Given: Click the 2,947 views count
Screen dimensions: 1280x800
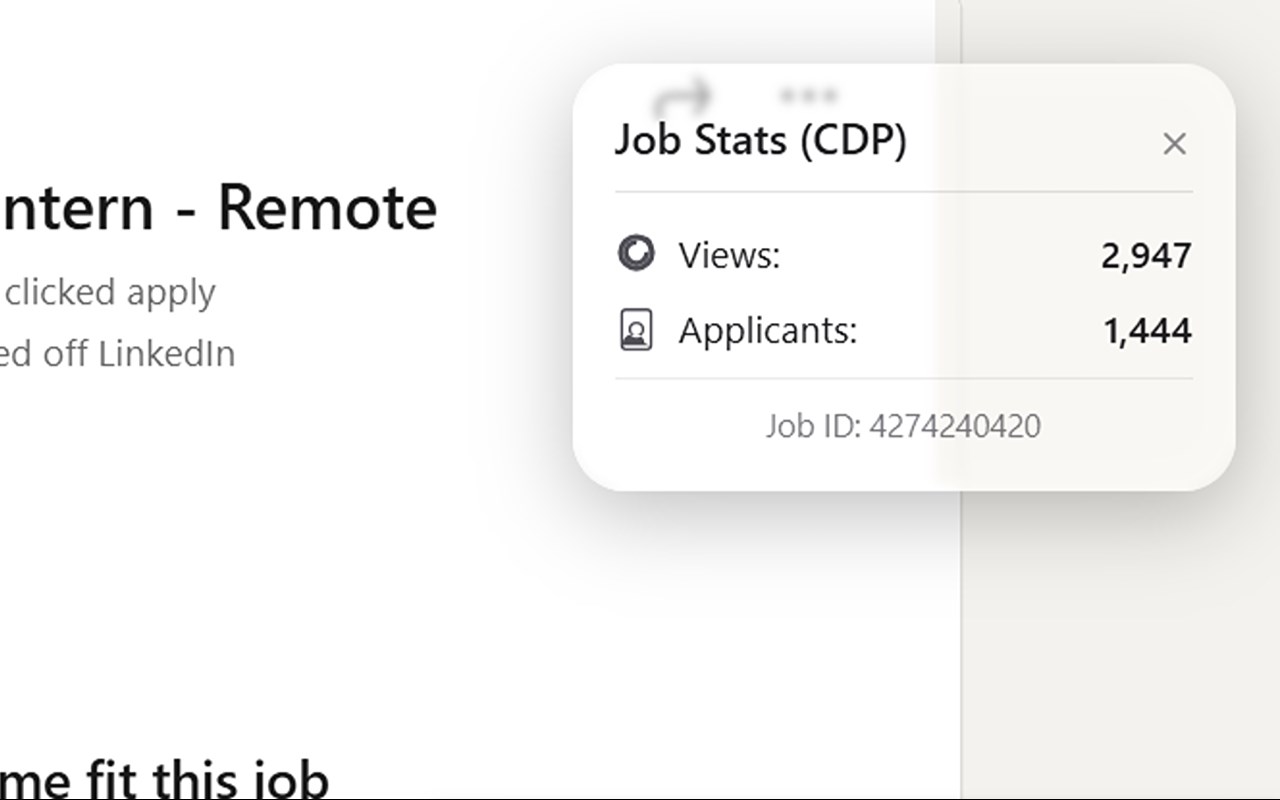Looking at the screenshot, I should click(x=1146, y=256).
